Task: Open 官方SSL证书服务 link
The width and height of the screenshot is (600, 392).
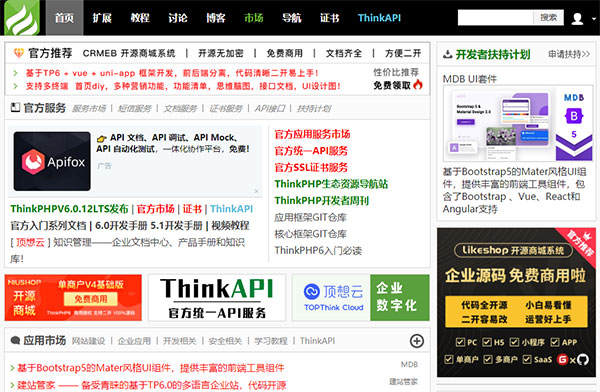Action: click(x=311, y=167)
